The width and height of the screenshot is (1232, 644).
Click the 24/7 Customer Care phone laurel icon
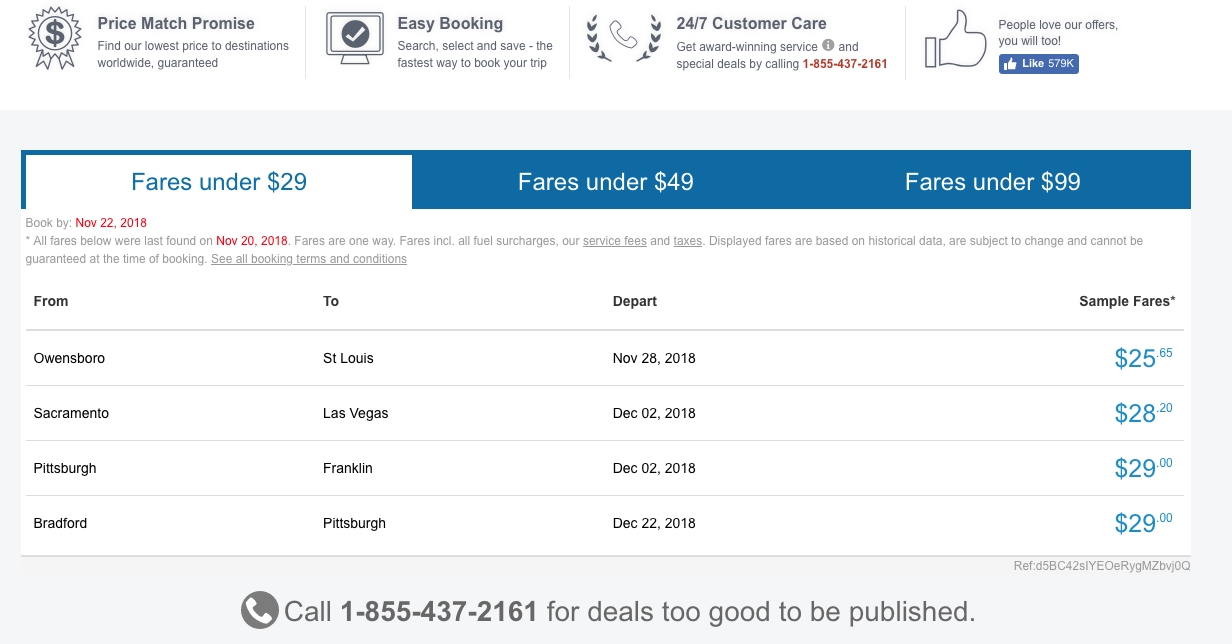click(625, 37)
